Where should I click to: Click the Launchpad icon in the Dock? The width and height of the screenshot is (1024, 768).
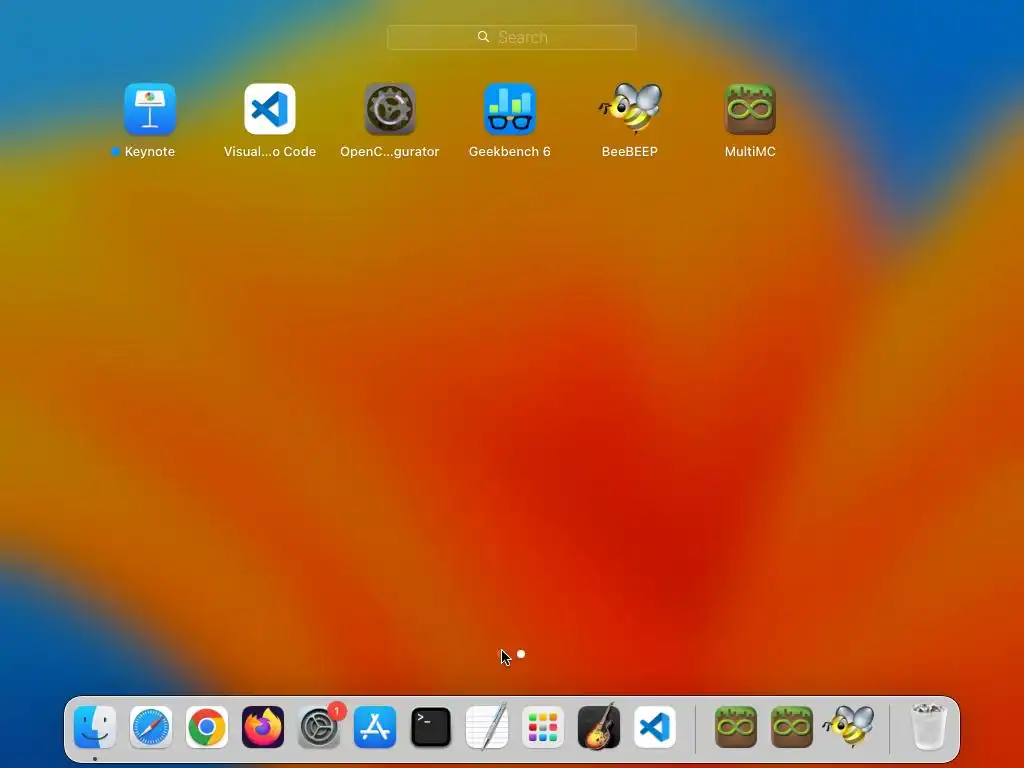click(543, 727)
